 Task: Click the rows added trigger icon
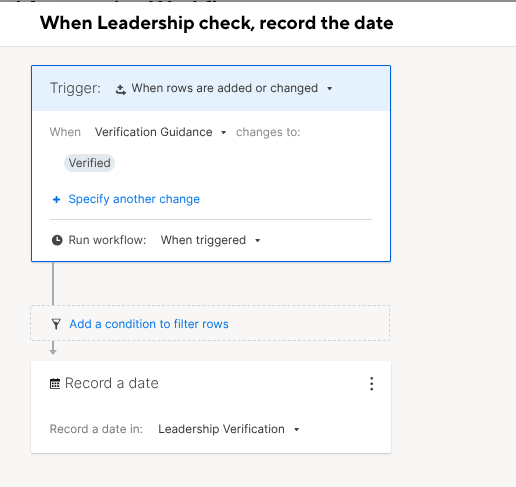[x=121, y=89]
